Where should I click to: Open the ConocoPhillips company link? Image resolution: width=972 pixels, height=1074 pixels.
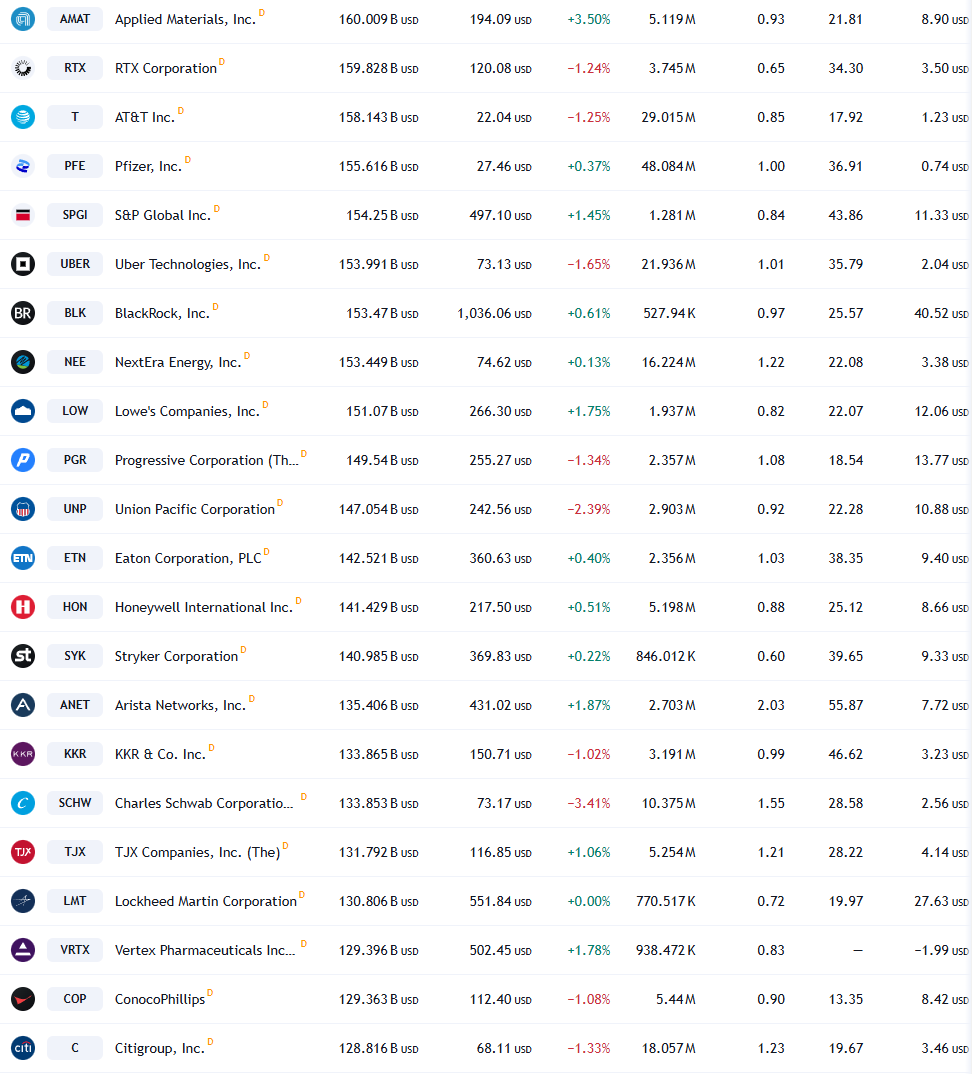160,999
